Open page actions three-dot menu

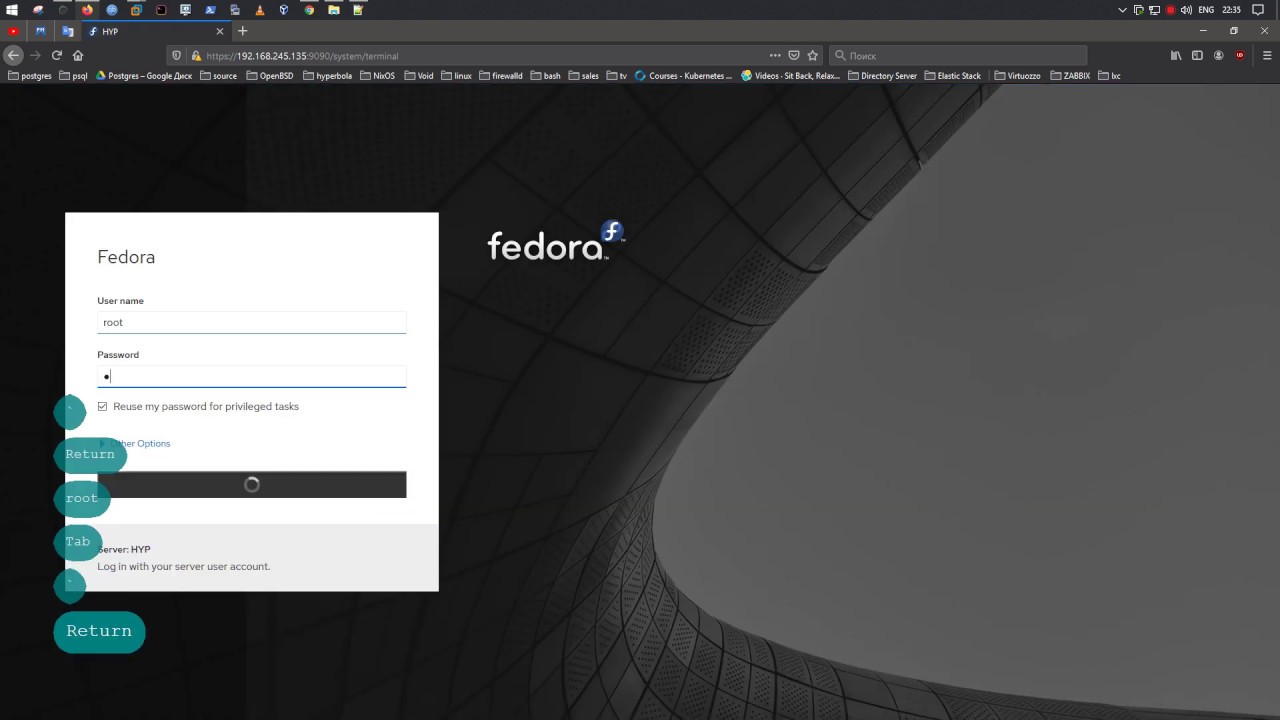(775, 55)
